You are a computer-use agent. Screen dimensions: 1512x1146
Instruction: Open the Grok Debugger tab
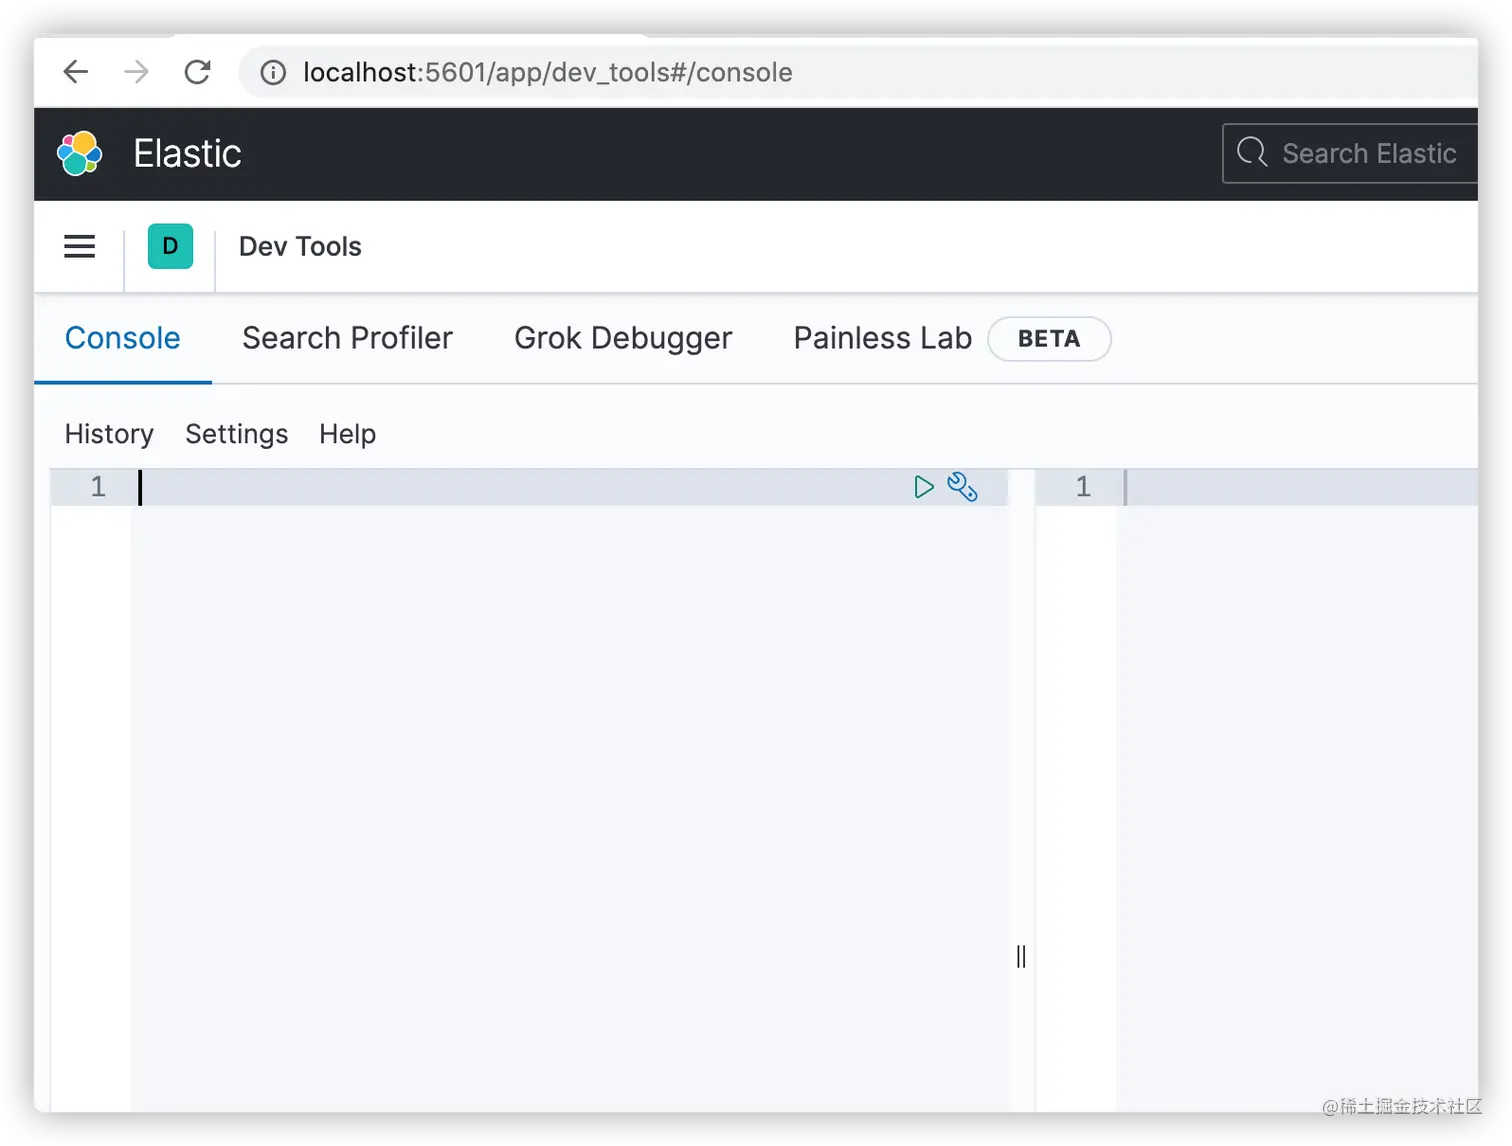[x=623, y=338]
